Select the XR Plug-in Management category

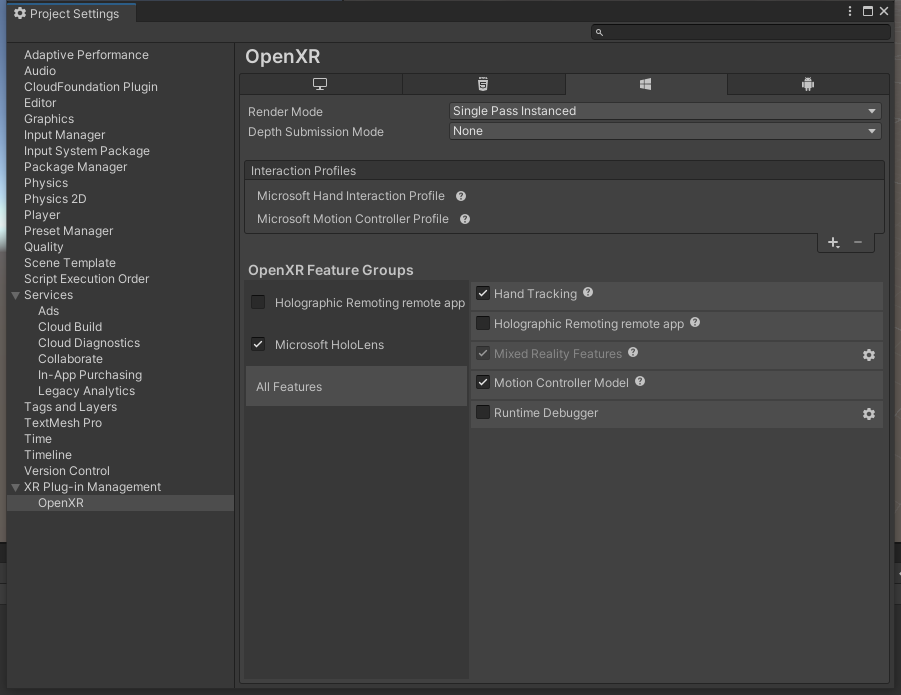click(93, 487)
